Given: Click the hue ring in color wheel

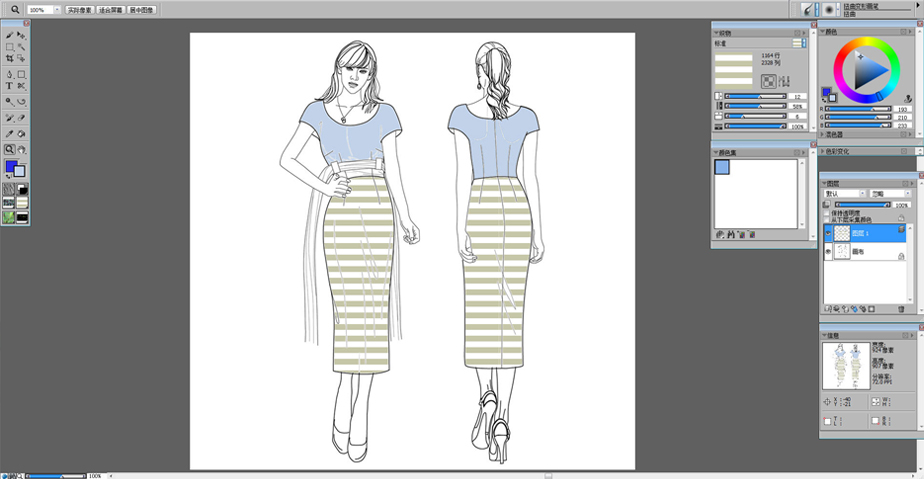Looking at the screenshot, I should [867, 41].
